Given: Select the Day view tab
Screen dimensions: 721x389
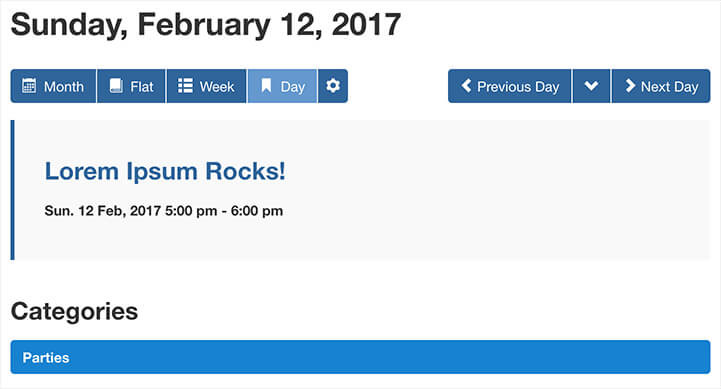Looking at the screenshot, I should click(282, 86).
